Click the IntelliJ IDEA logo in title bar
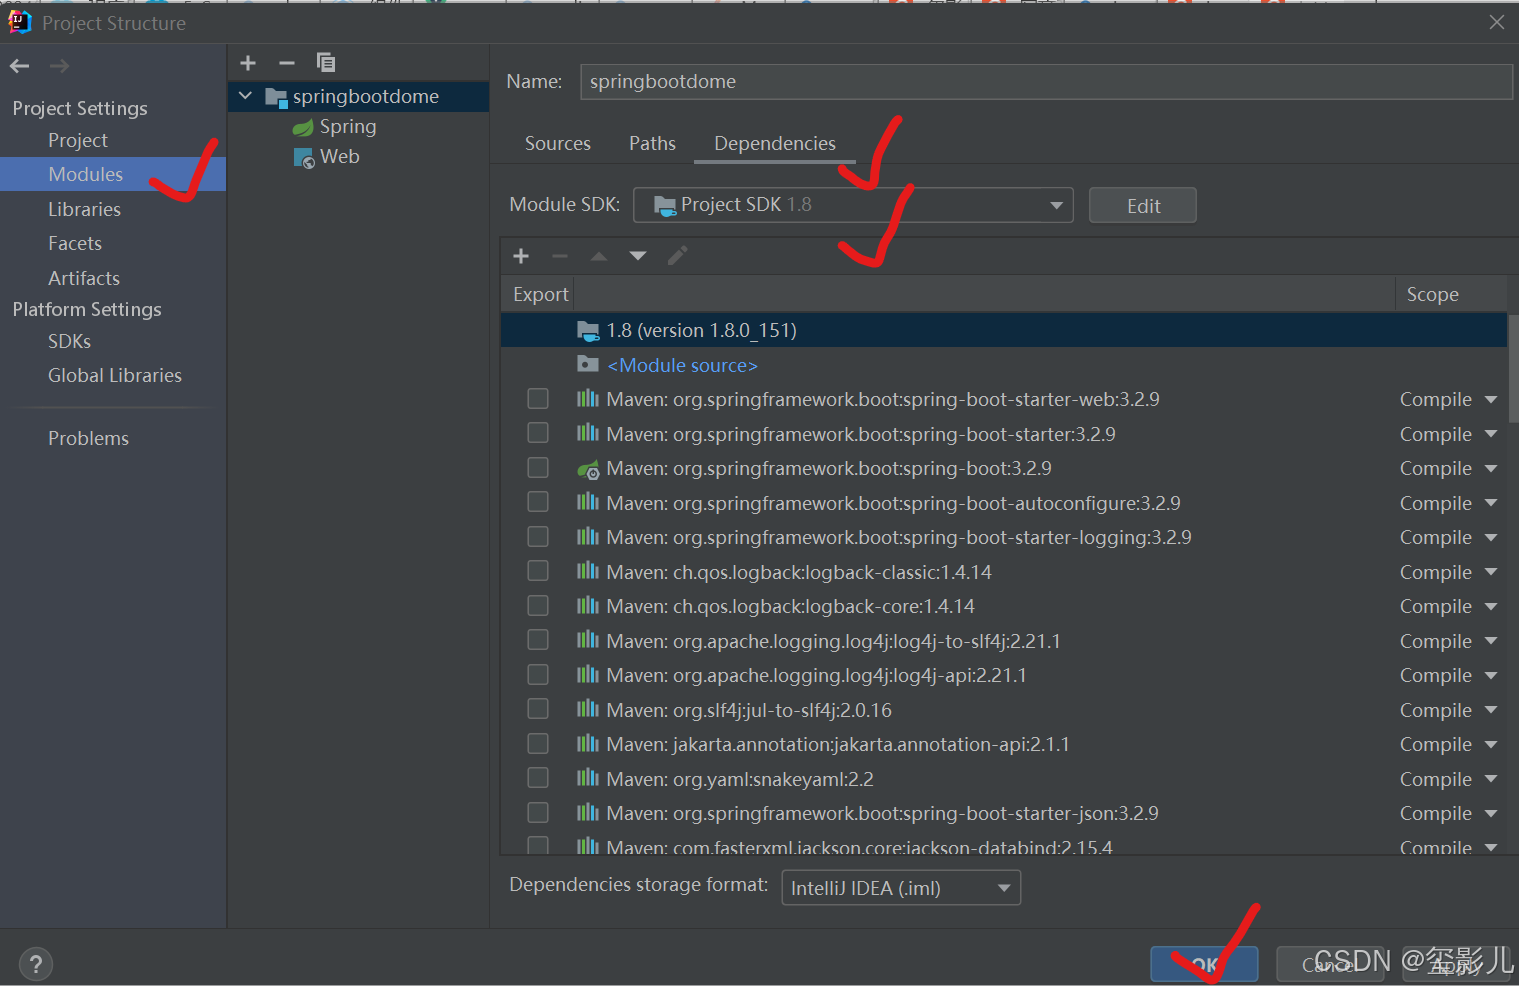Viewport: 1519px width, 988px height. 20,22
